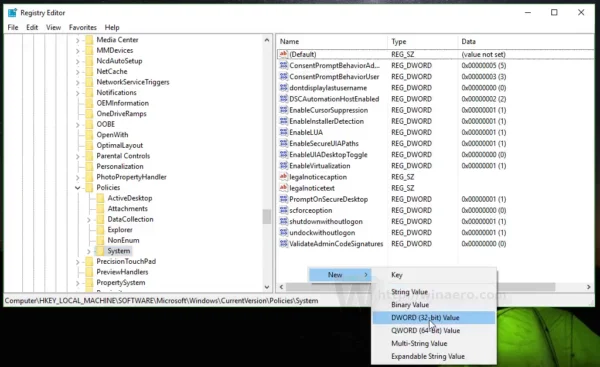Click the scforceoption DWORD icon
This screenshot has width=600, height=367.
(x=284, y=210)
